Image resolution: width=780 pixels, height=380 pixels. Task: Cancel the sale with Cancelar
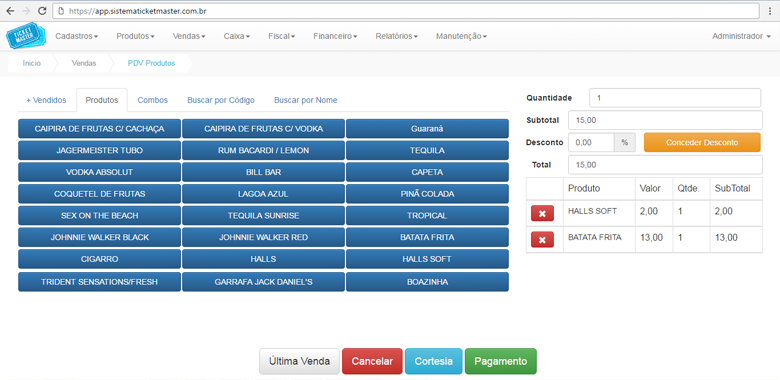point(373,361)
